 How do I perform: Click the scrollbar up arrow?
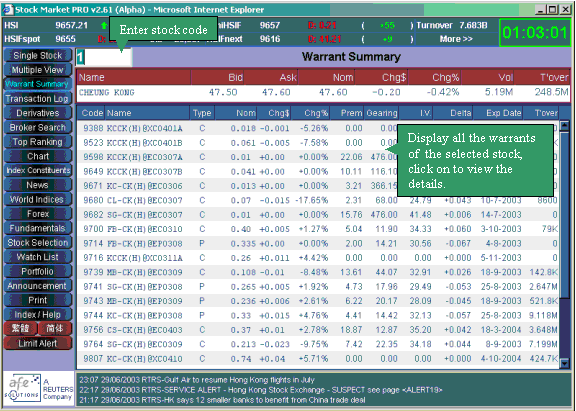[565, 126]
